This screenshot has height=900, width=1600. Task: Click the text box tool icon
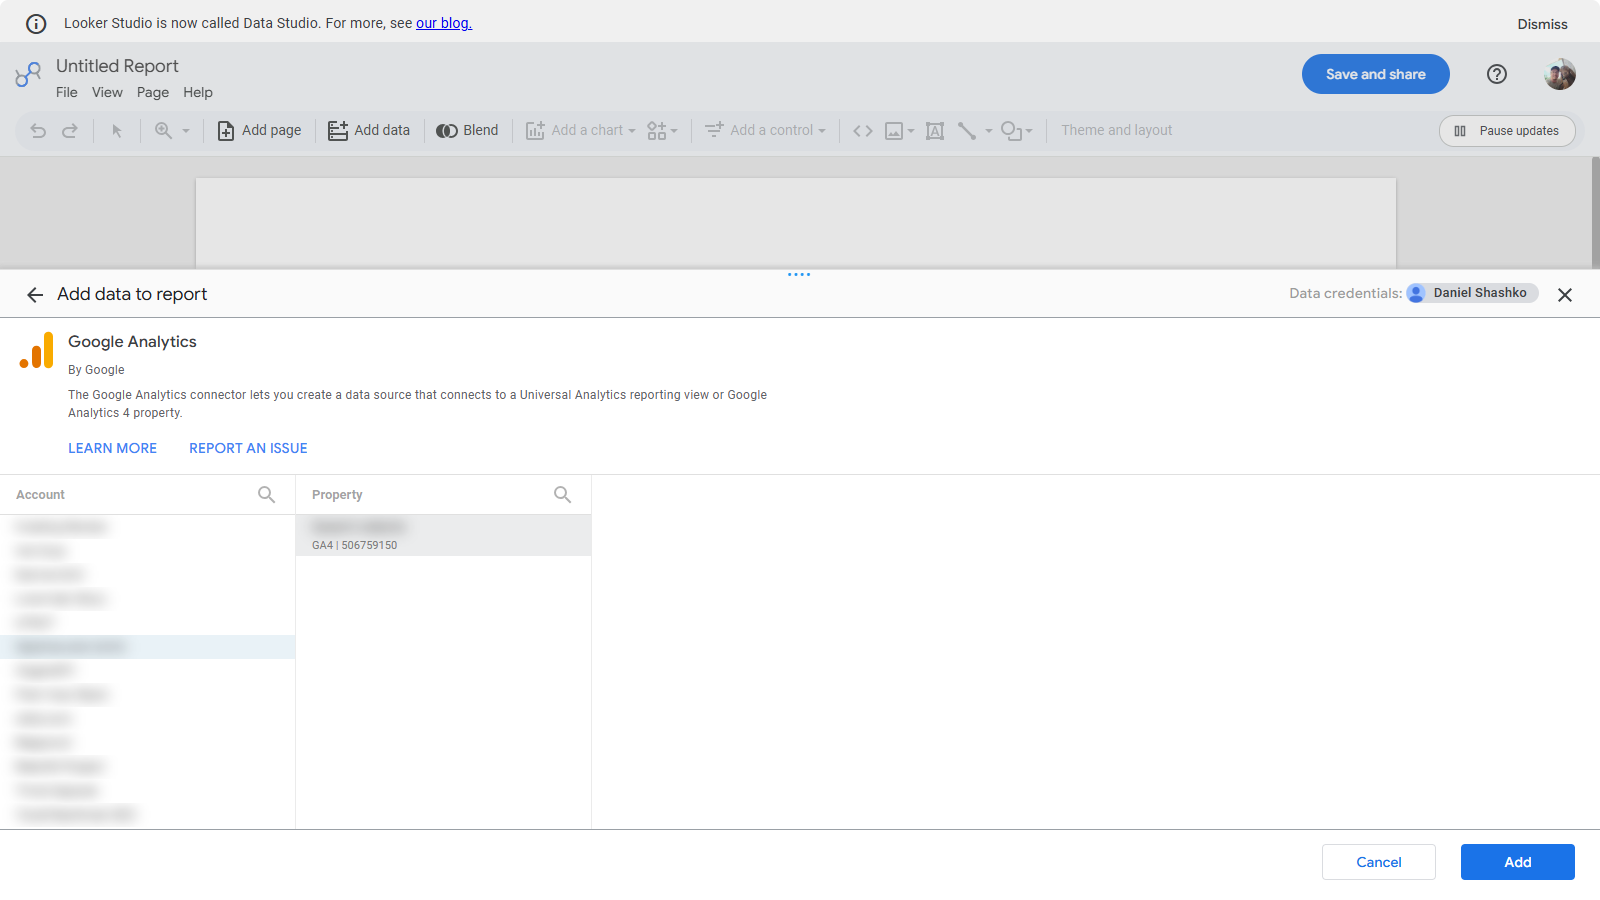coord(935,131)
